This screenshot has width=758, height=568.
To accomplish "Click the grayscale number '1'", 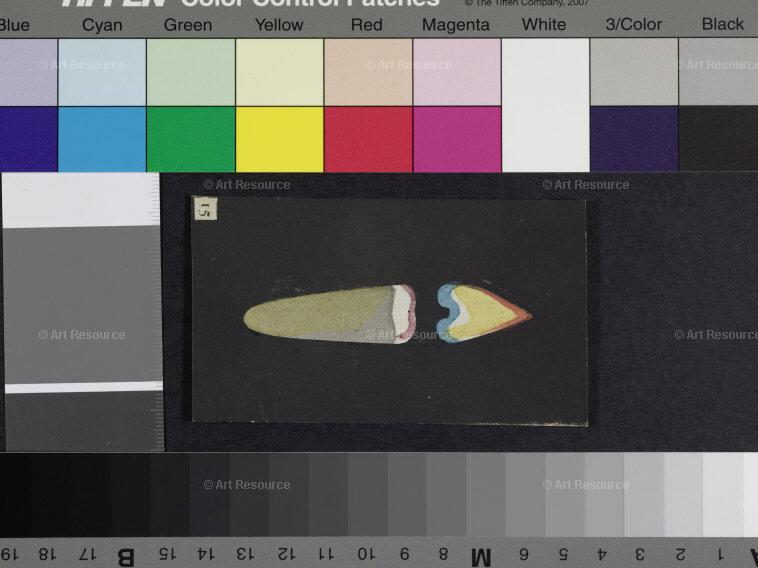I will 720,553.
